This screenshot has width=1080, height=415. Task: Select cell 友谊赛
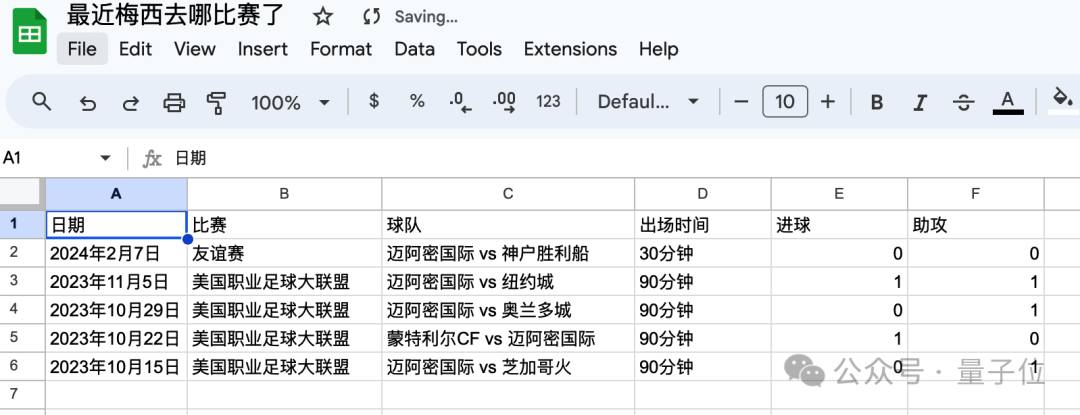coord(284,253)
